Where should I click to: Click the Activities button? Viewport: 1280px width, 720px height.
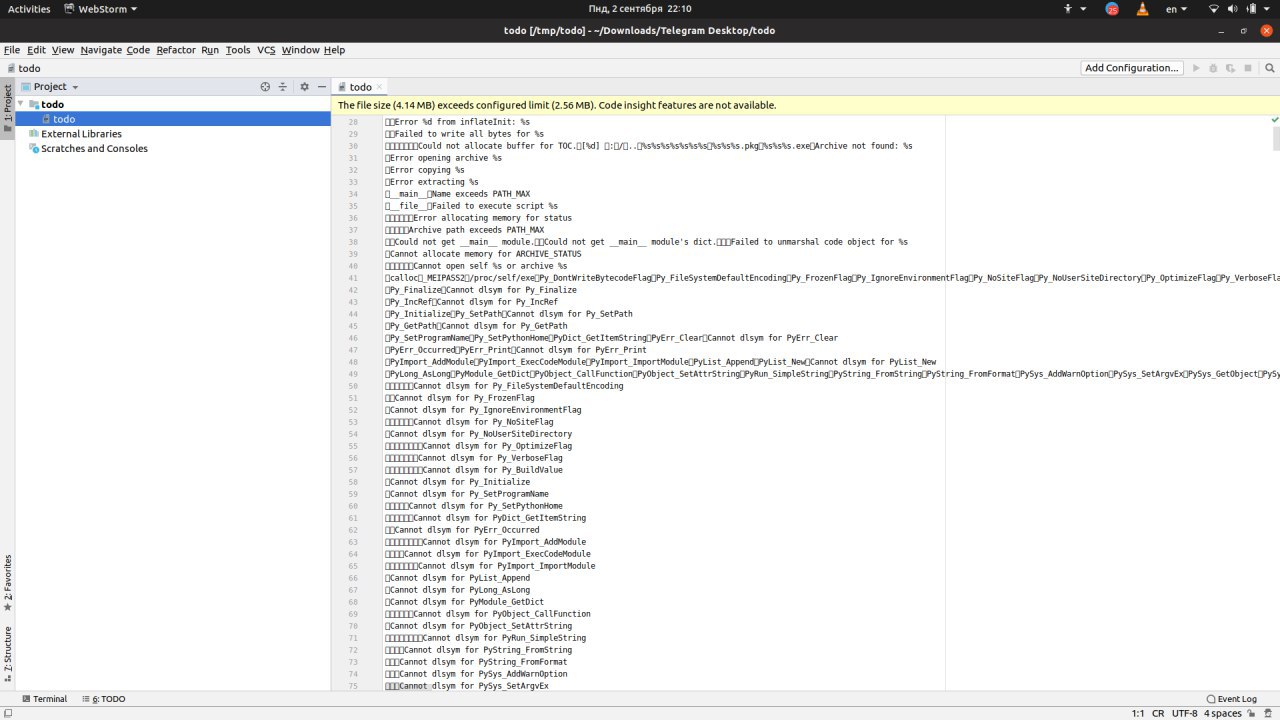[29, 9]
